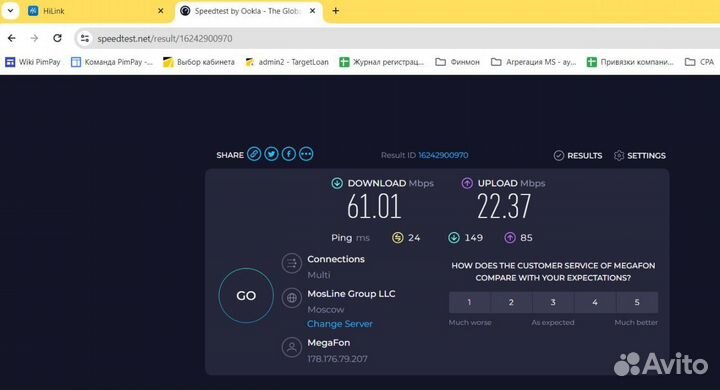This screenshot has width=720, height=390.
Task: Select upload speed value 22.37
Action: coord(504,206)
